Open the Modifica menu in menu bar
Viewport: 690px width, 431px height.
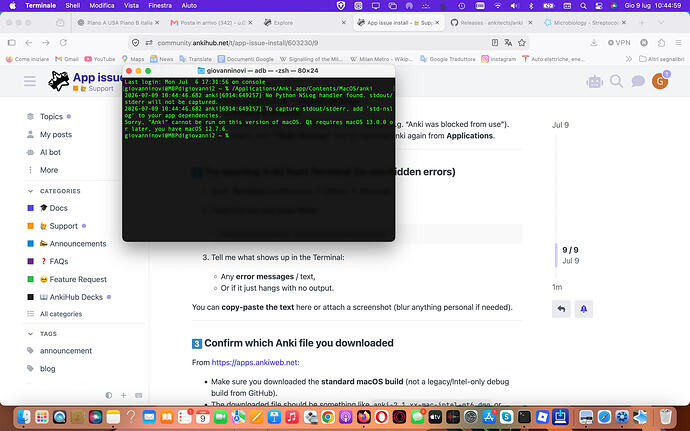click(102, 6)
